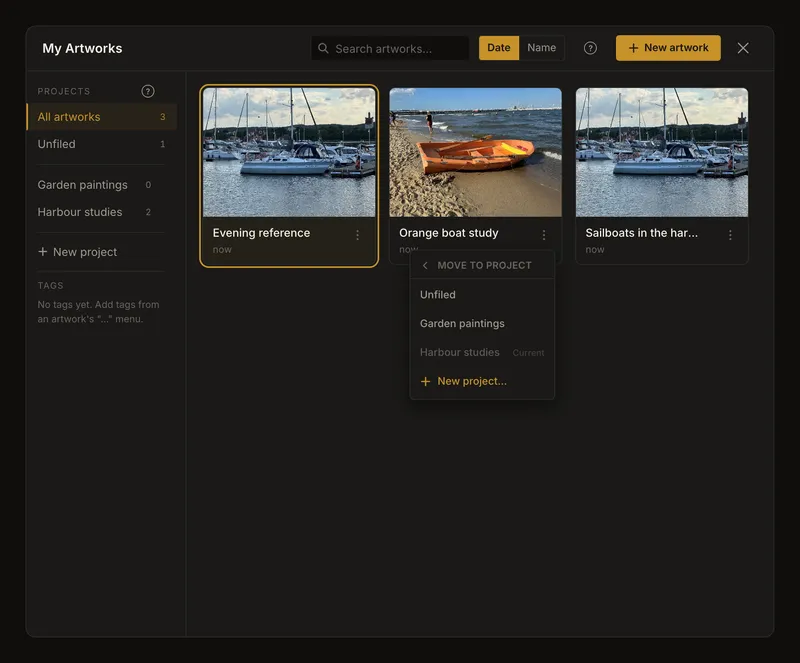This screenshot has height=663, width=800.
Task: Choose Harbour studies Current menu entry
Action: coord(482,352)
